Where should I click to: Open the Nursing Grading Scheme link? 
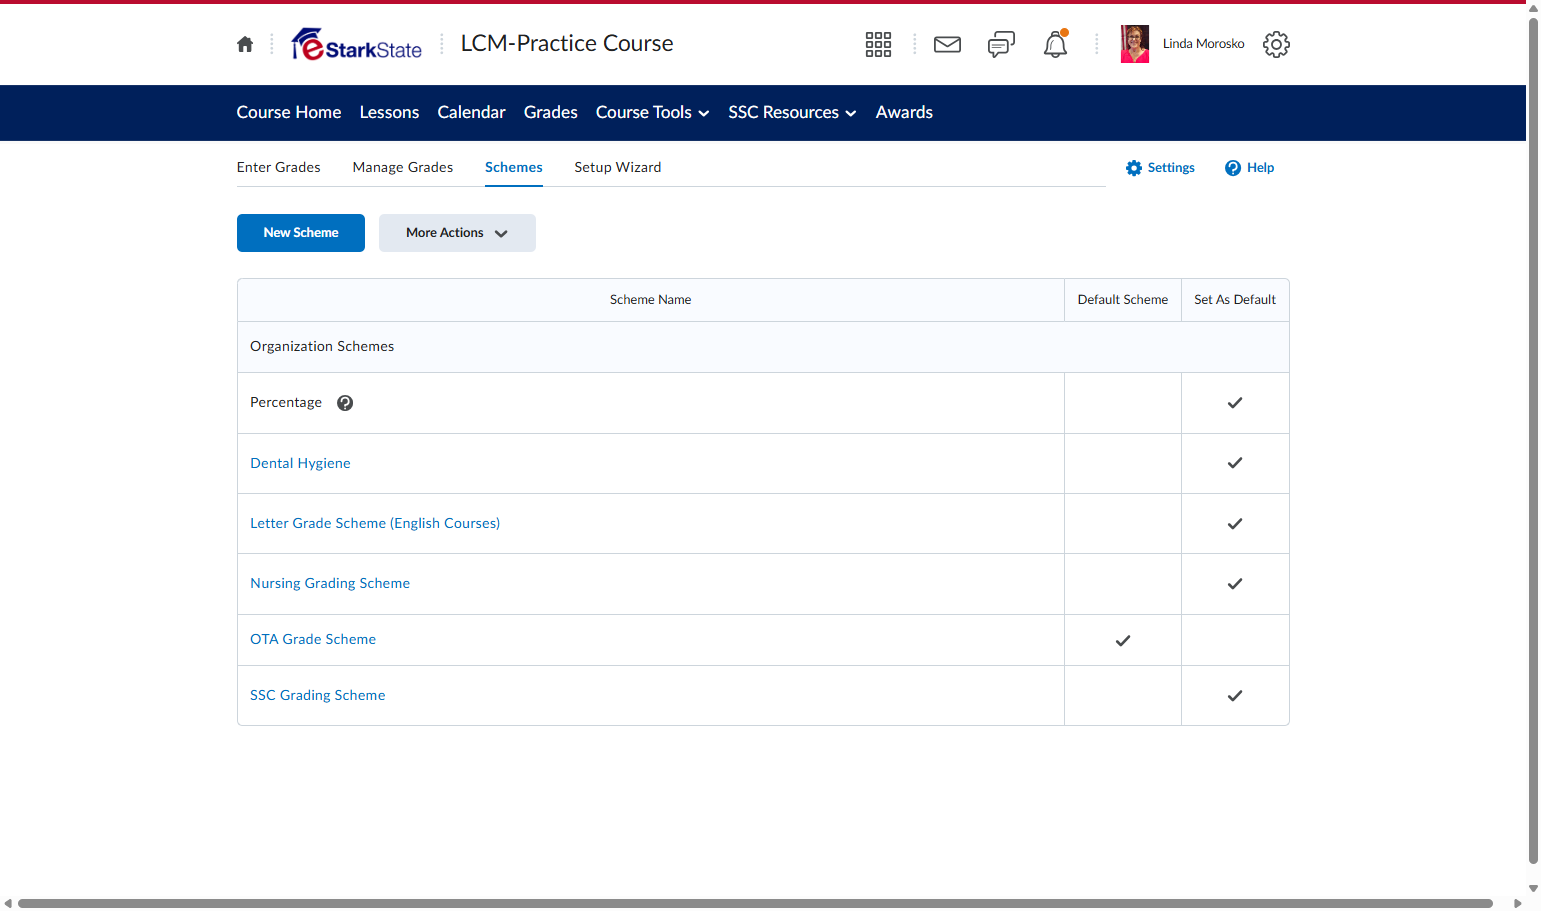[x=330, y=583]
